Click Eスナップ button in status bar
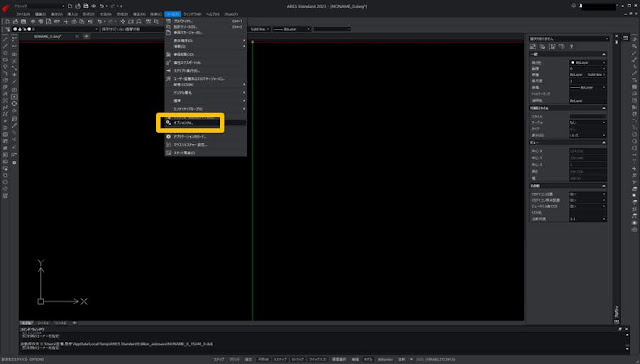 [x=280, y=360]
